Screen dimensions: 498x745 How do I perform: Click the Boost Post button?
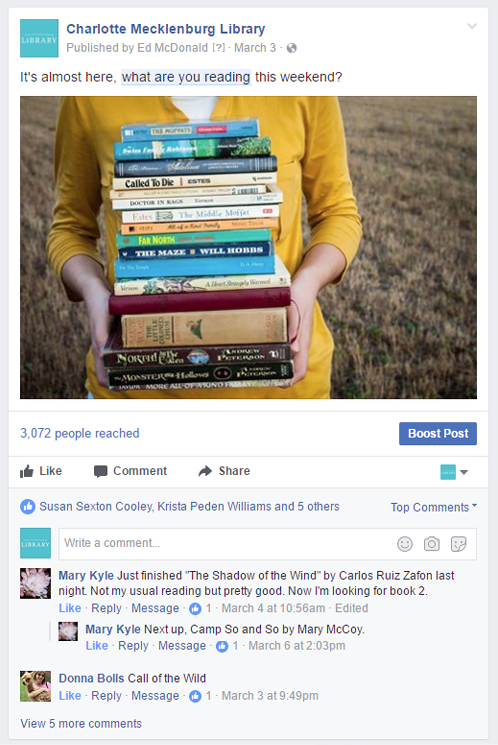438,433
